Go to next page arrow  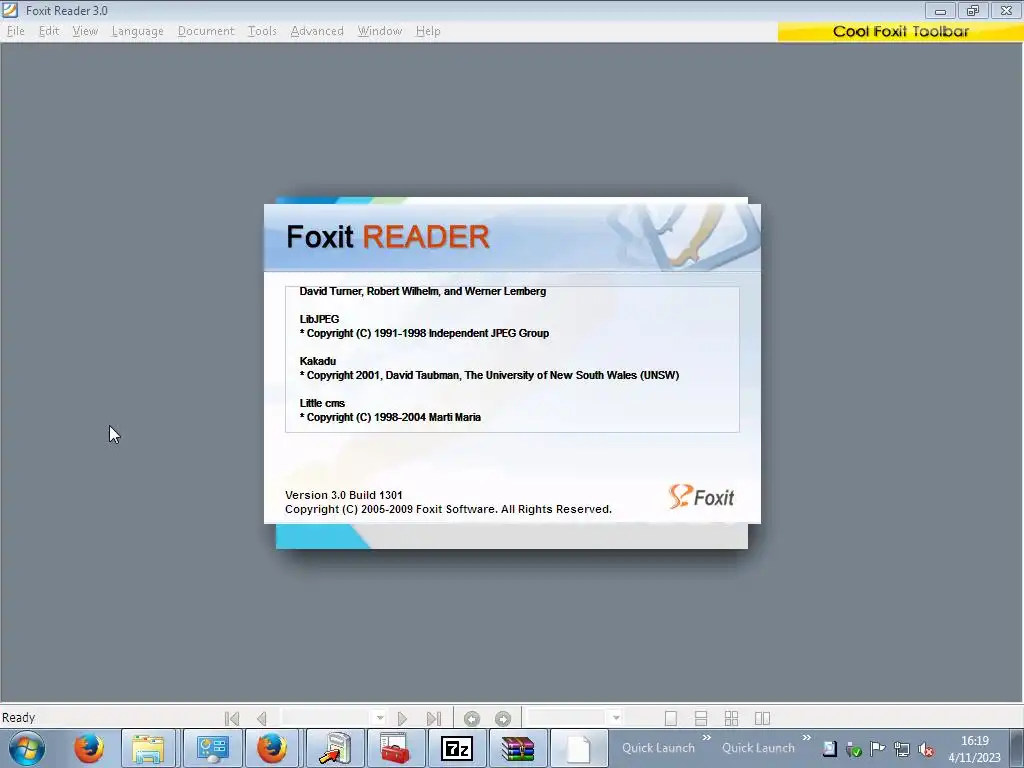point(402,718)
